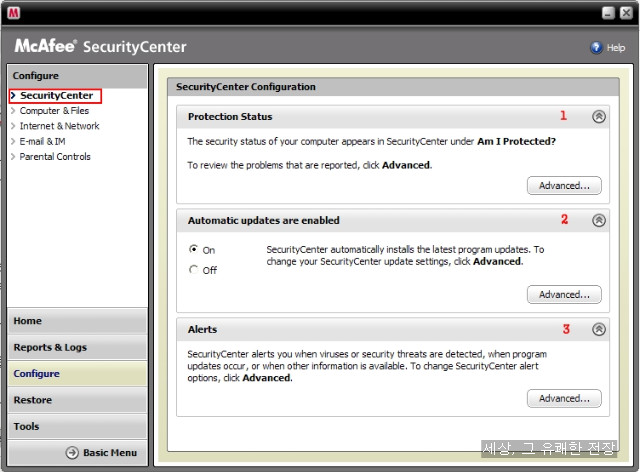This screenshot has height=472, width=640.
Task: Click the Alerts section heading
Action: pyautogui.click(x=202, y=330)
